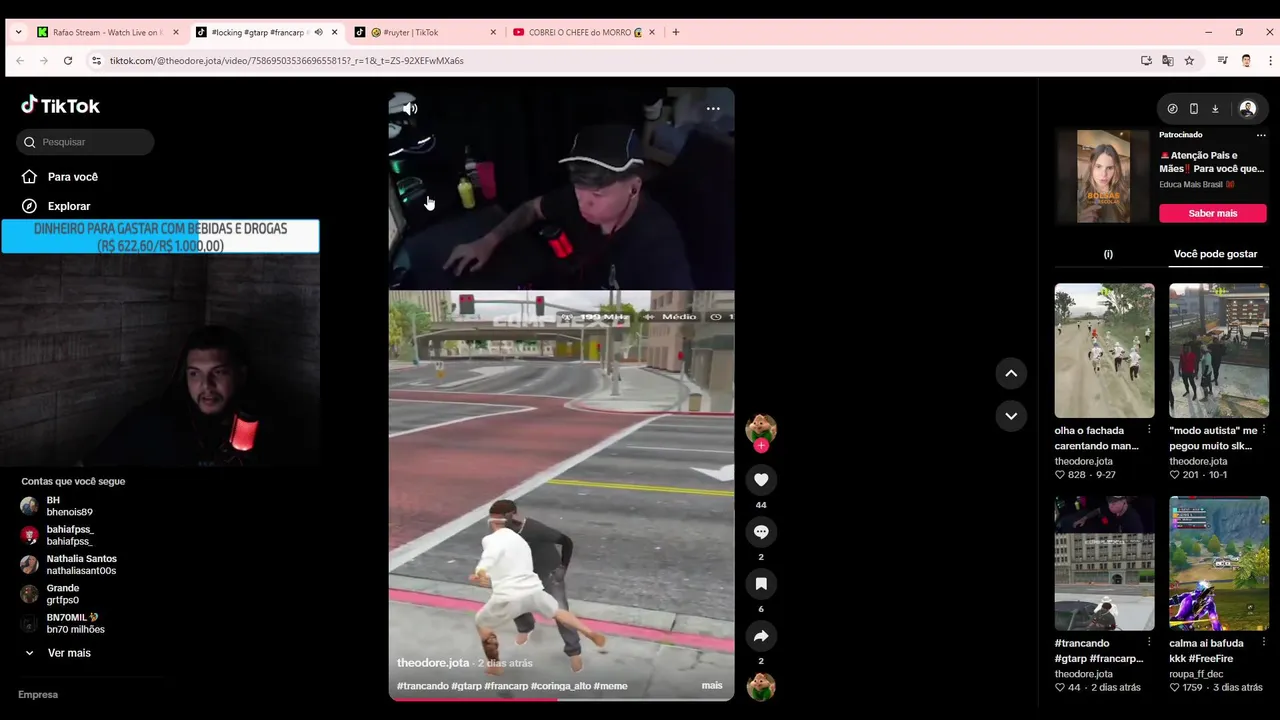Bookmark this page with the star icon
The width and height of the screenshot is (1280, 720).
[x=1189, y=61]
